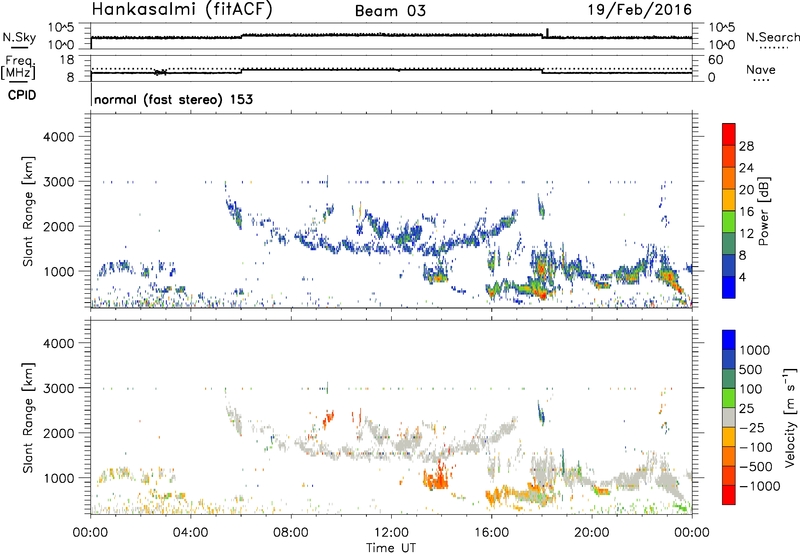This screenshot has width=800, height=554.
Task: Click the "Freq. [MHz]" axis label
Action: click(19, 67)
